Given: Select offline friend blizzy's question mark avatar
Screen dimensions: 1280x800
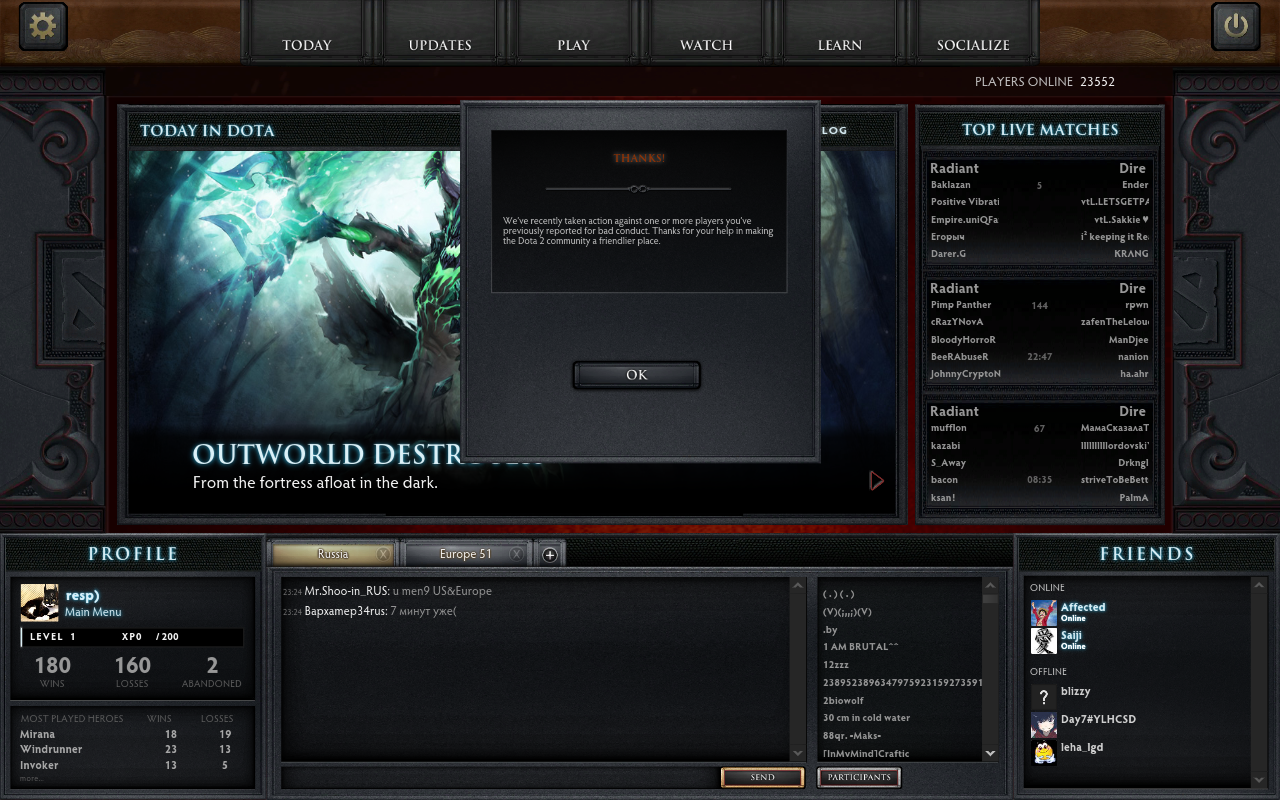Looking at the screenshot, I should (x=1044, y=697).
